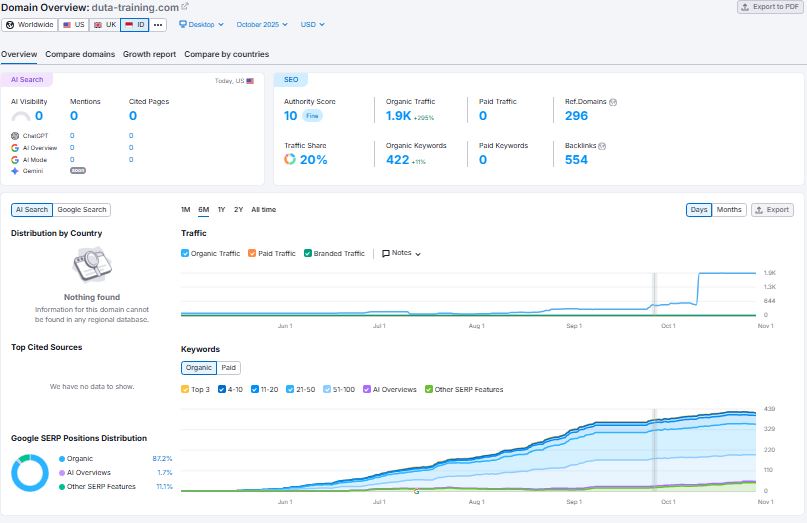Viewport: 807px width, 523px height.
Task: Open the Notes dropdown on Traffic chart
Action: (x=402, y=254)
